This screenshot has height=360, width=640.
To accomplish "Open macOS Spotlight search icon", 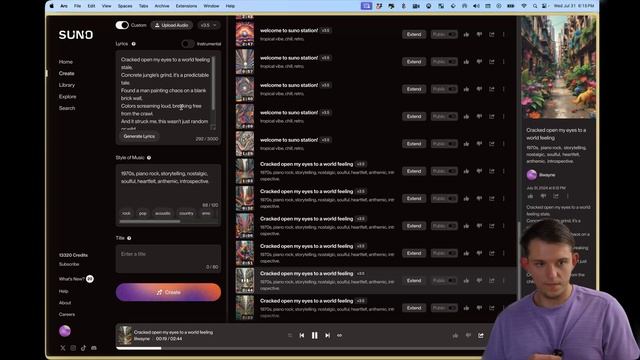I will [x=535, y=6].
